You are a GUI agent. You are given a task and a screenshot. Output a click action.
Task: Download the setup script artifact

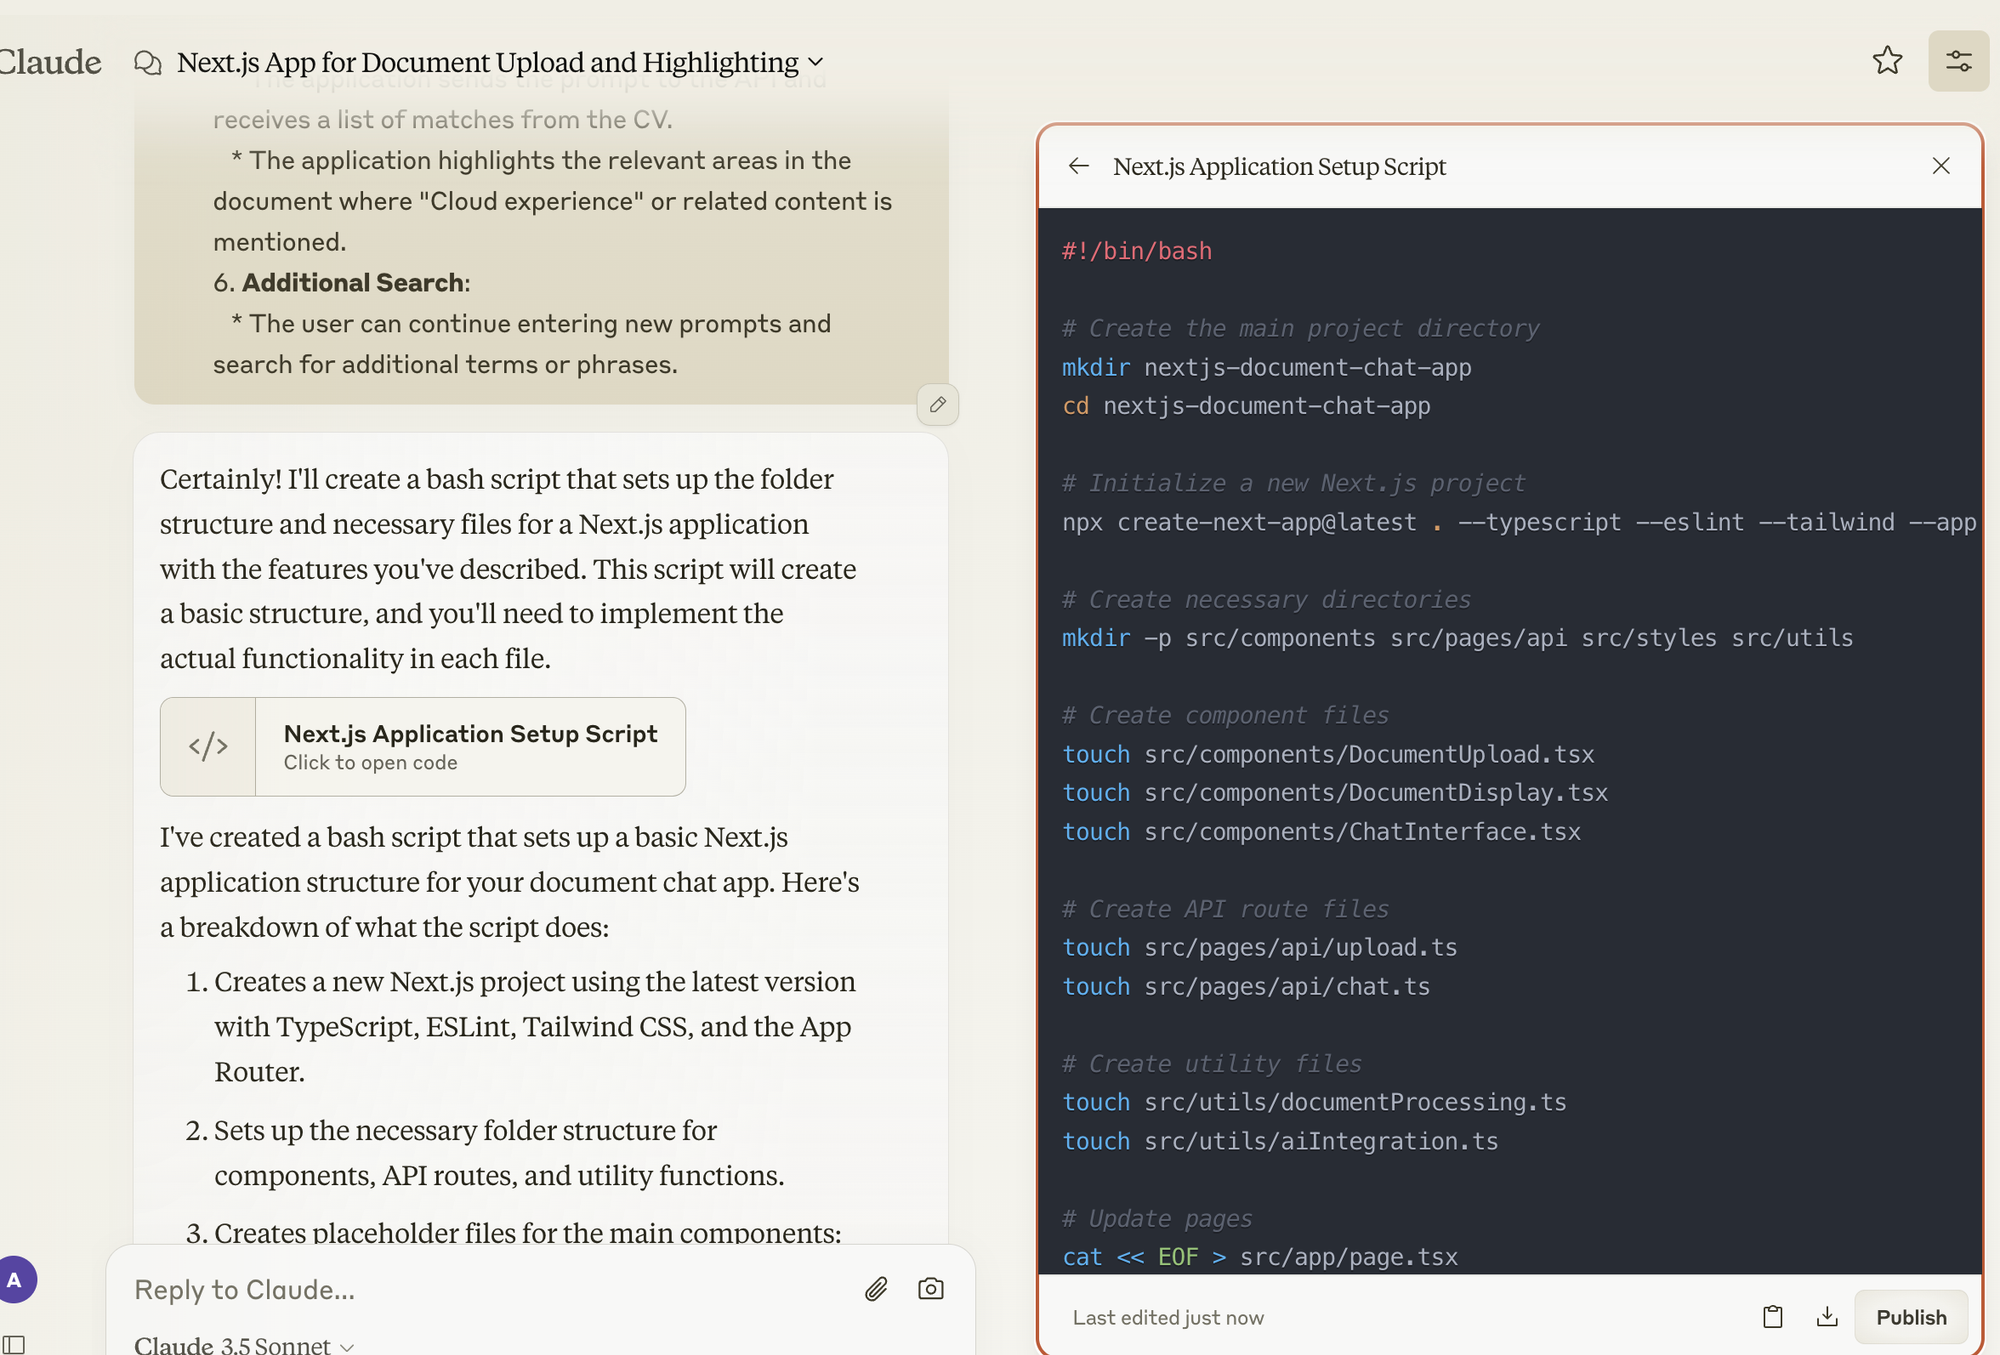[1827, 1317]
